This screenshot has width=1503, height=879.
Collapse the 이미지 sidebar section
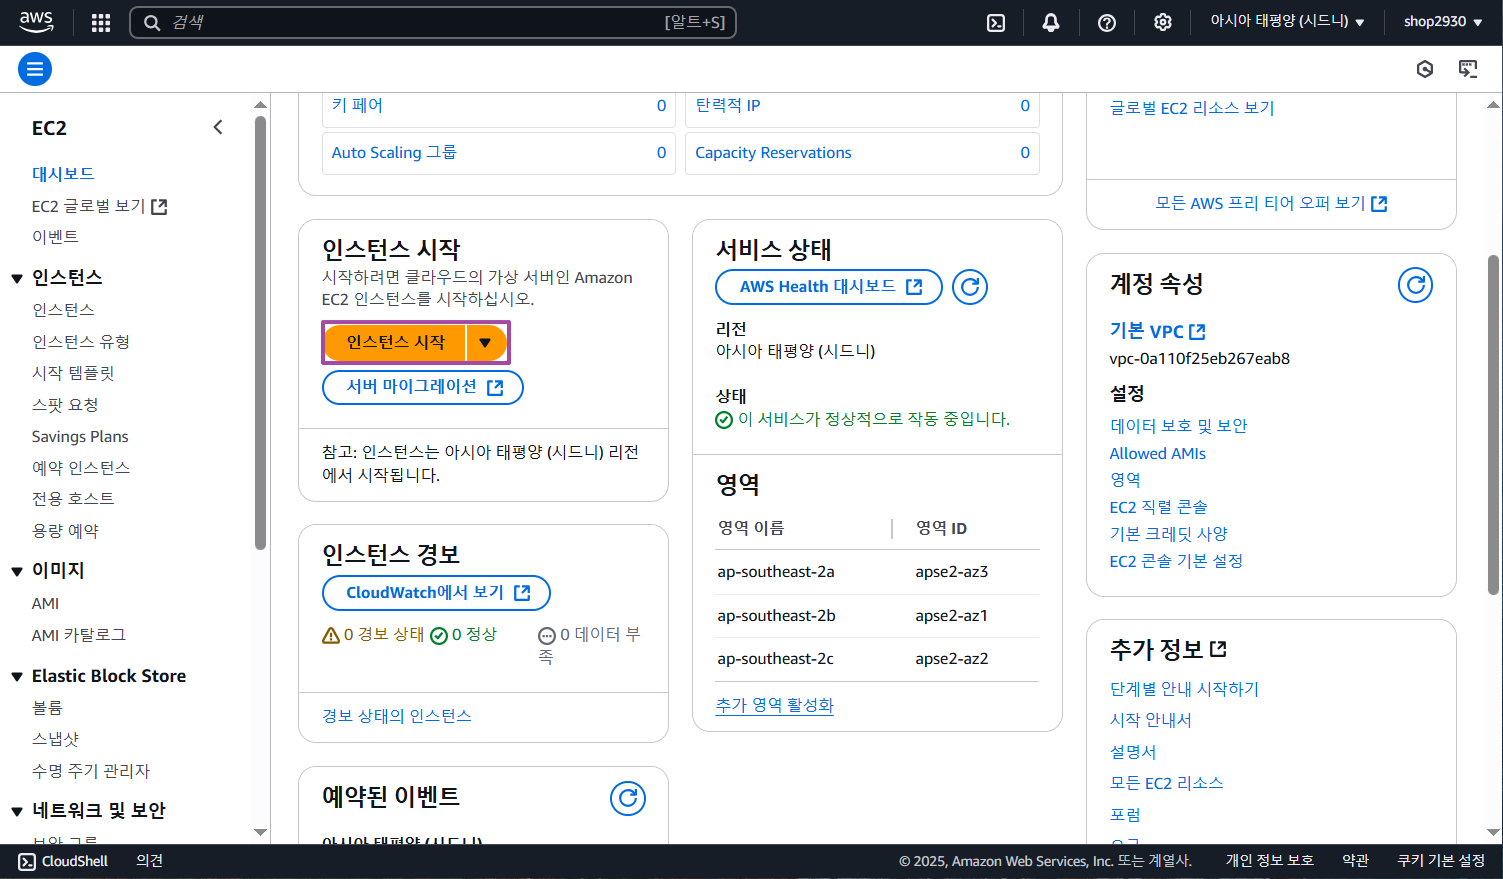pyautogui.click(x=17, y=571)
